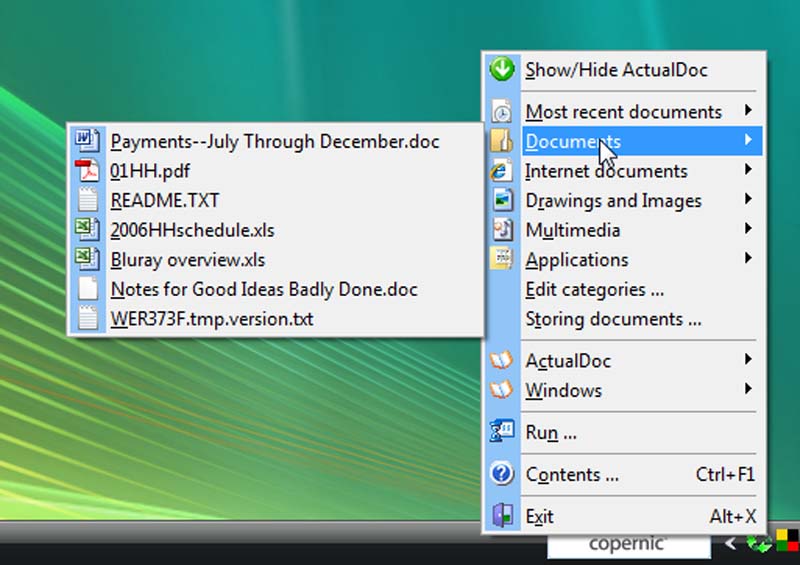Show hidden tray icons with the chevron

pyautogui.click(x=731, y=544)
